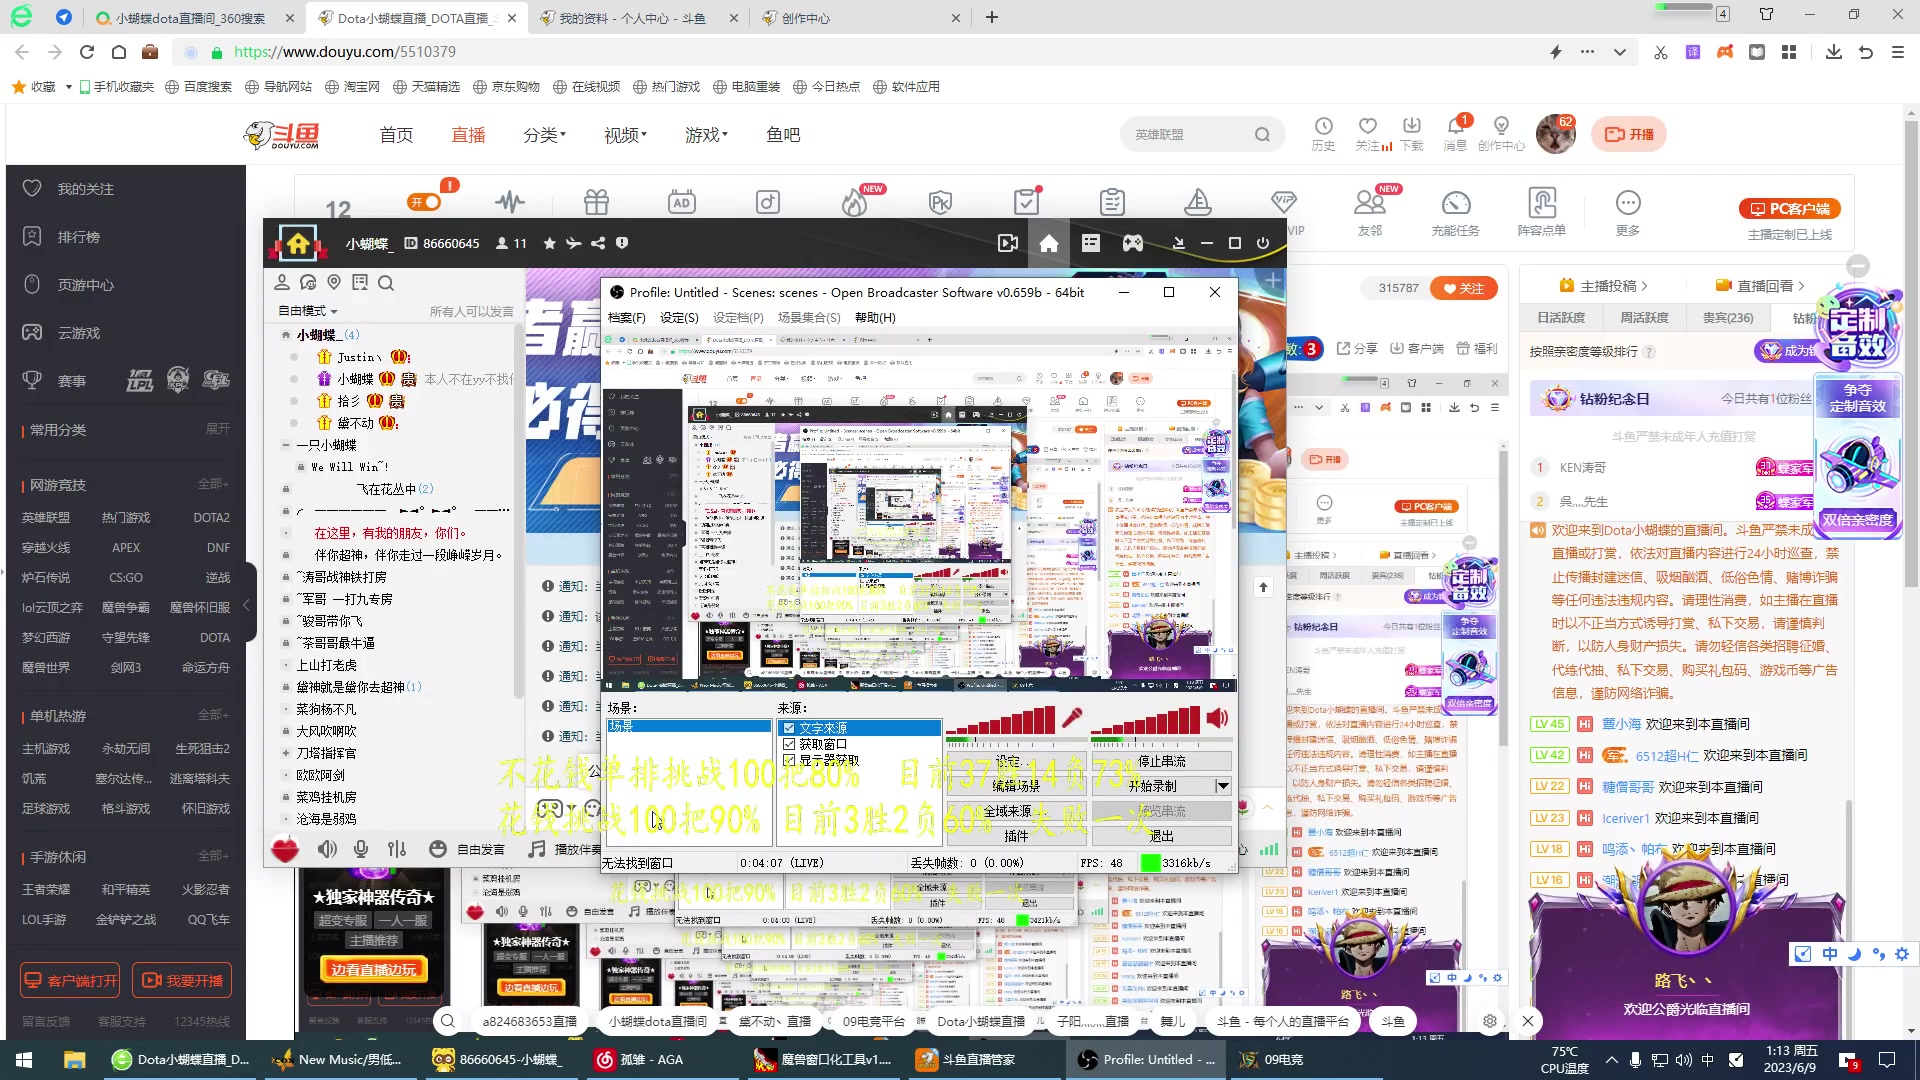Click the video playback icon in YY title bar
This screenshot has width=1920, height=1080.
pyautogui.click(x=1008, y=243)
